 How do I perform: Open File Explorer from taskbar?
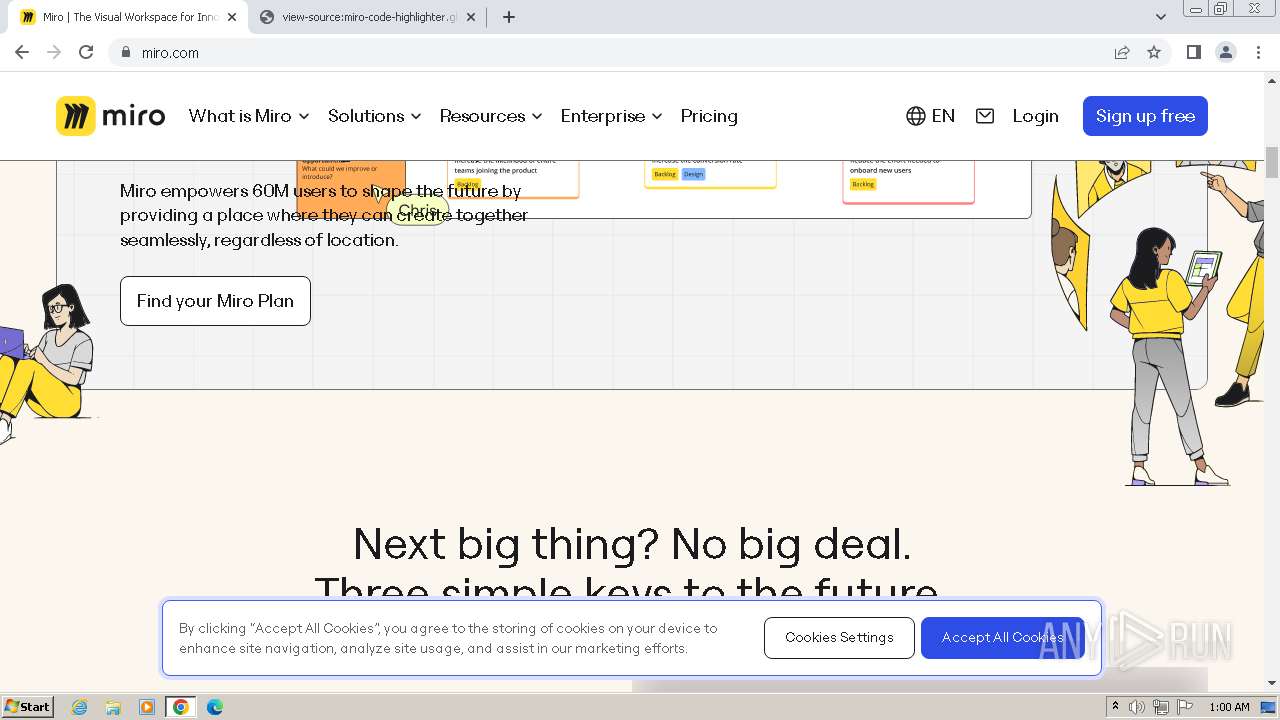[x=113, y=707]
